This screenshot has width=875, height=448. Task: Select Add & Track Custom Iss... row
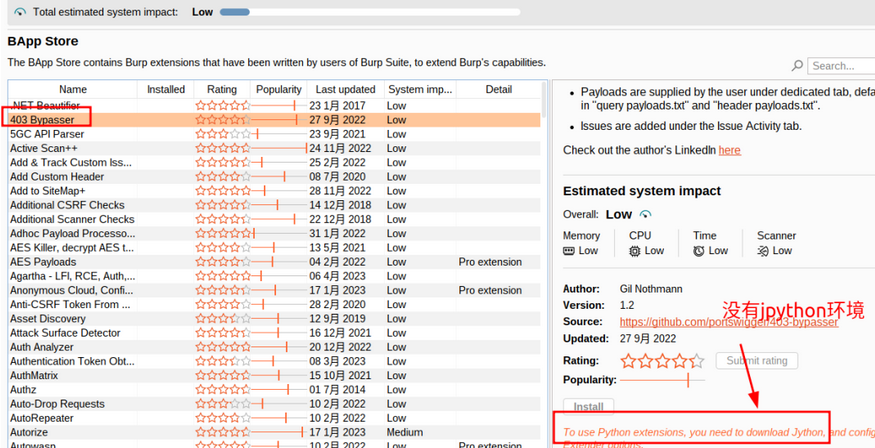tap(274, 162)
